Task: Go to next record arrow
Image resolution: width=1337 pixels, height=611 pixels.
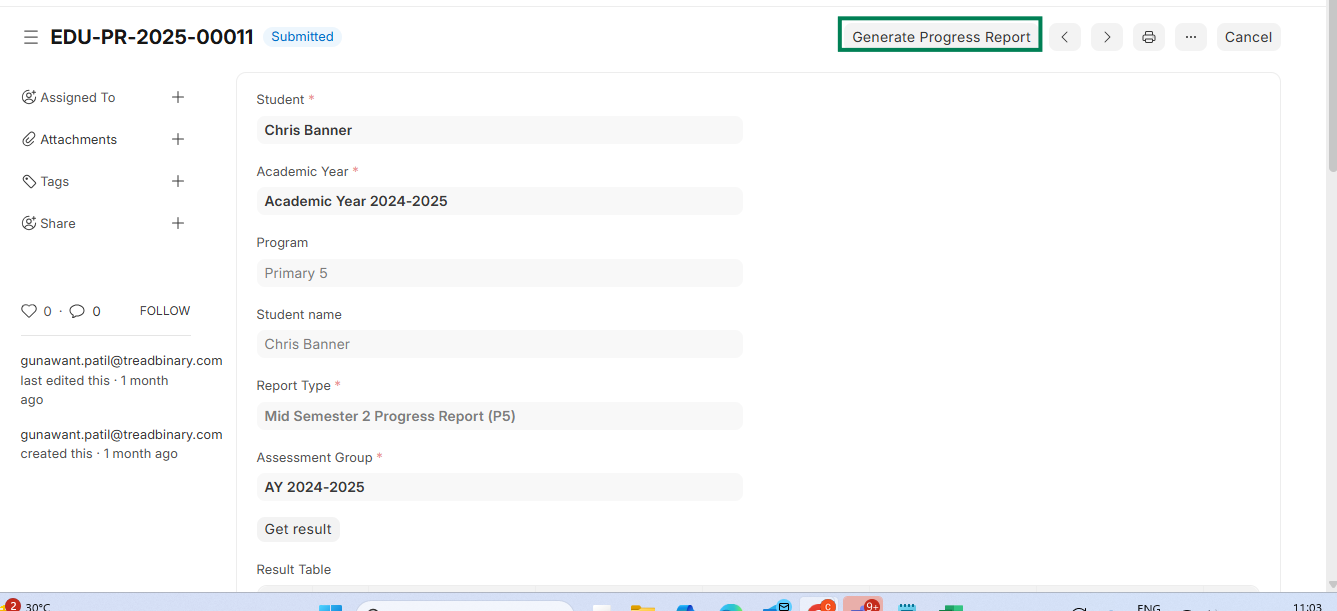Action: click(x=1106, y=37)
